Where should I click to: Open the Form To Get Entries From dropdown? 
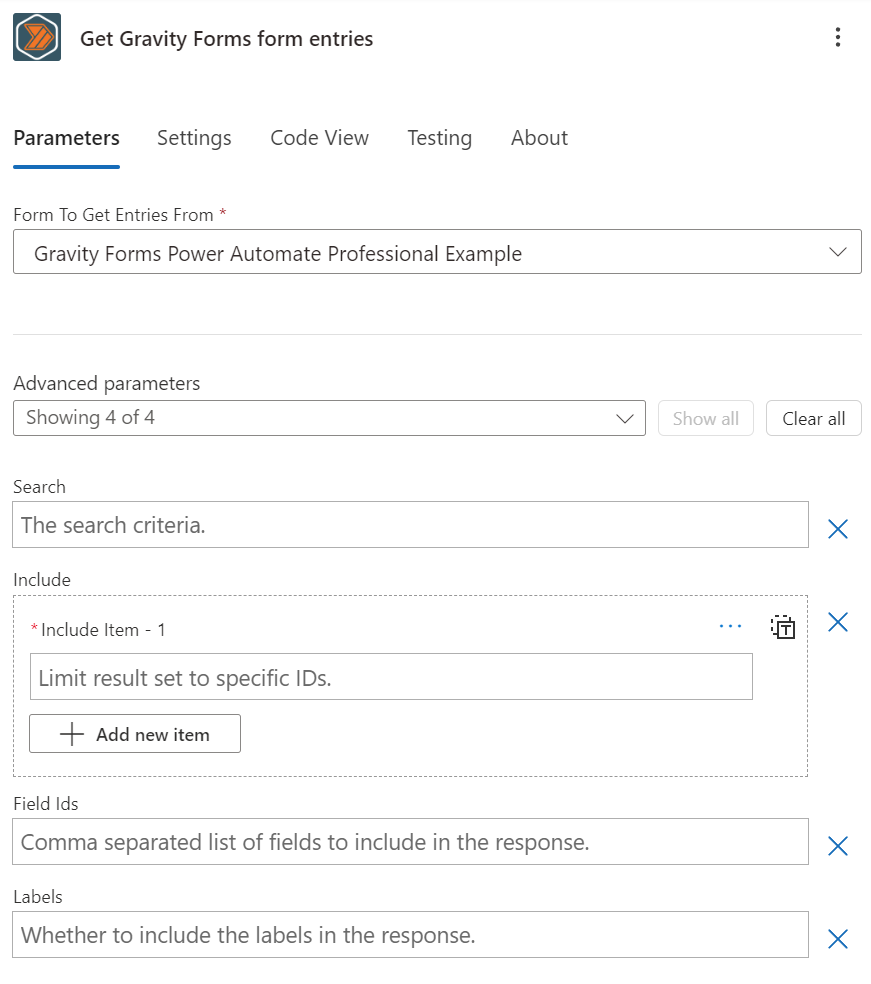[x=837, y=251]
